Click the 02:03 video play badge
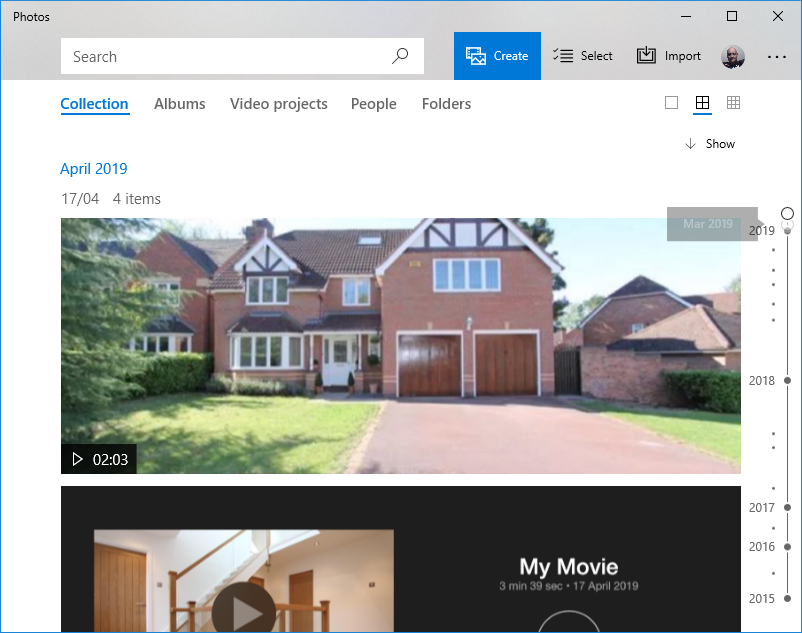The width and height of the screenshot is (802, 633). pyautogui.click(x=99, y=459)
